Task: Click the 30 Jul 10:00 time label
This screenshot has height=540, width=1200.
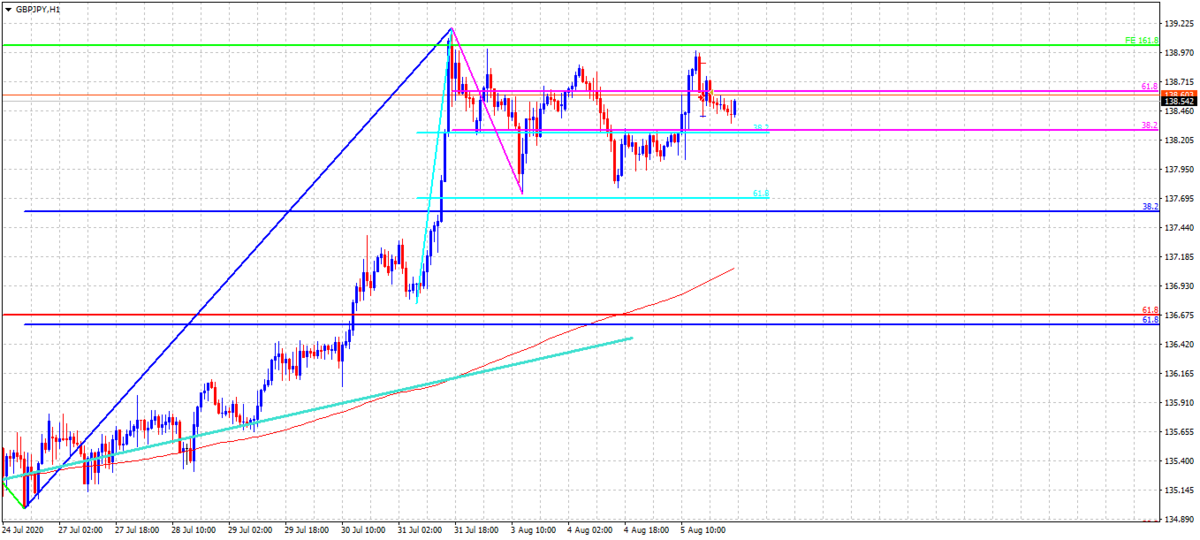Action: 363,529
